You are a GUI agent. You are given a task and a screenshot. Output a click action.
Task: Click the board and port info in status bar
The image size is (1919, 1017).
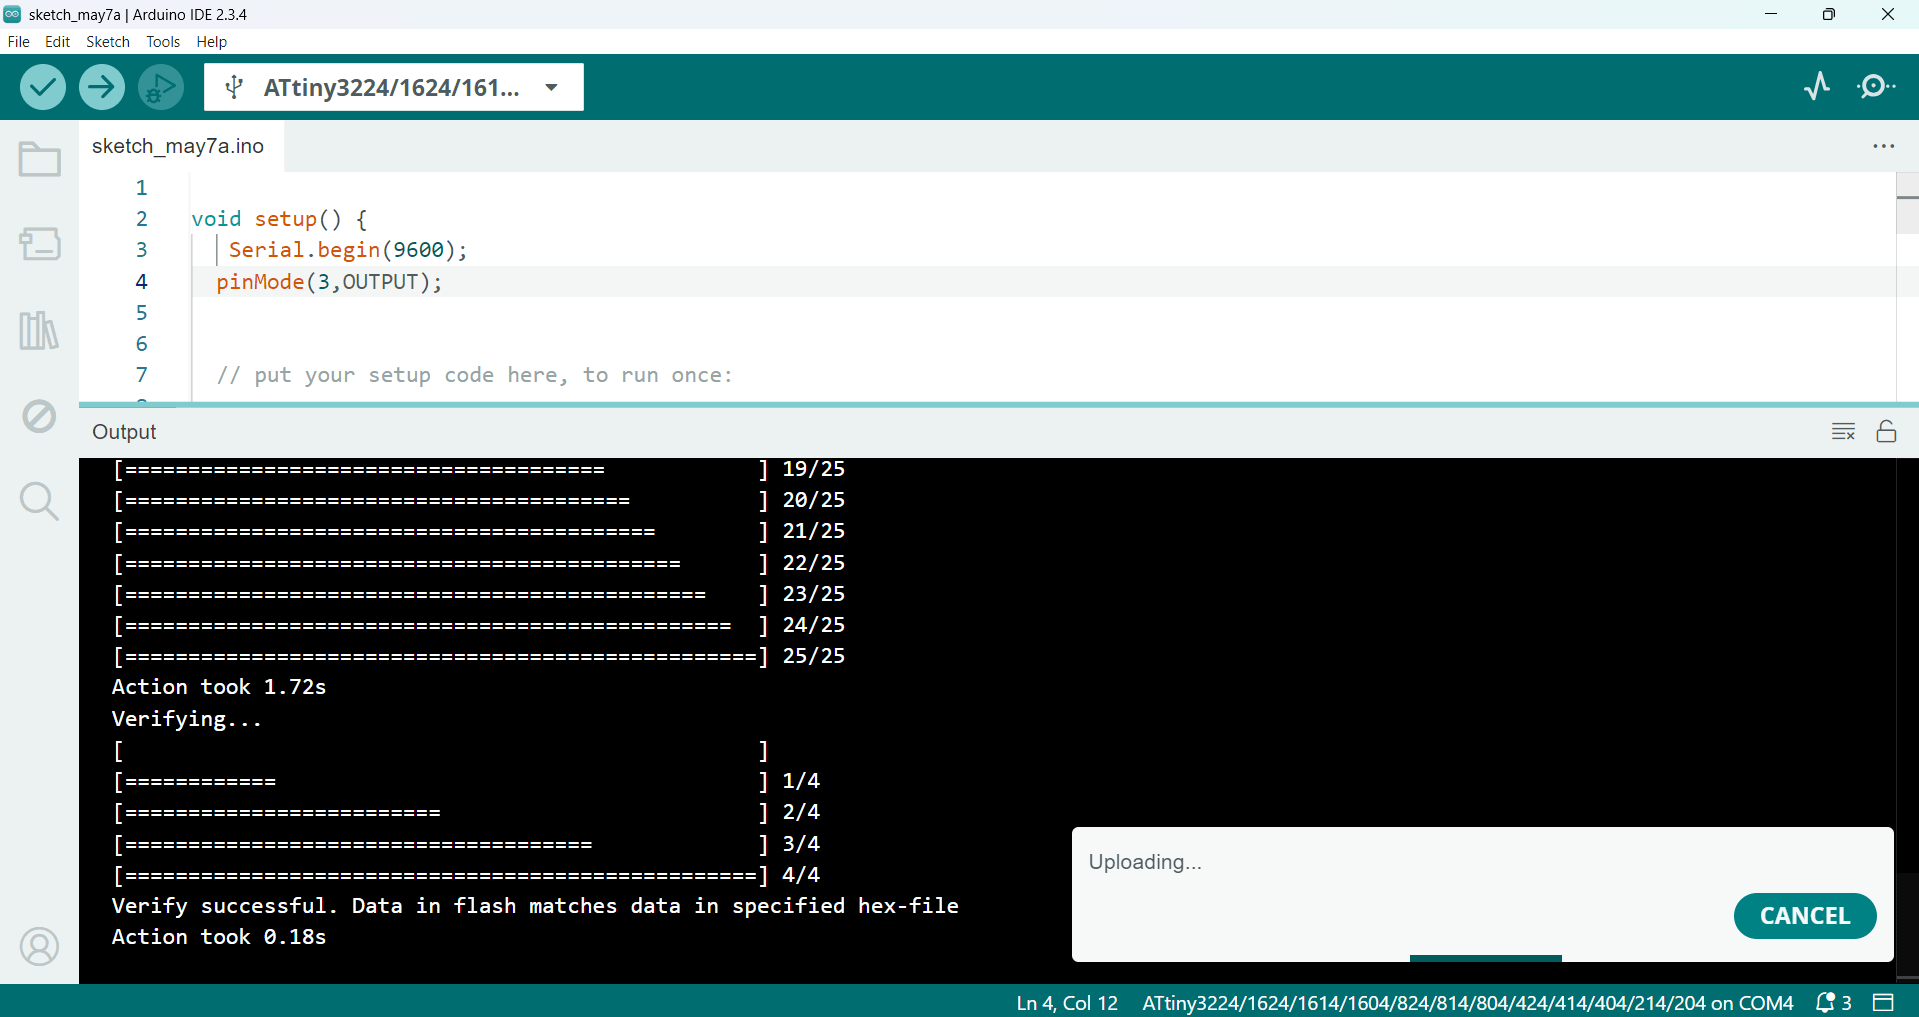click(1468, 1002)
